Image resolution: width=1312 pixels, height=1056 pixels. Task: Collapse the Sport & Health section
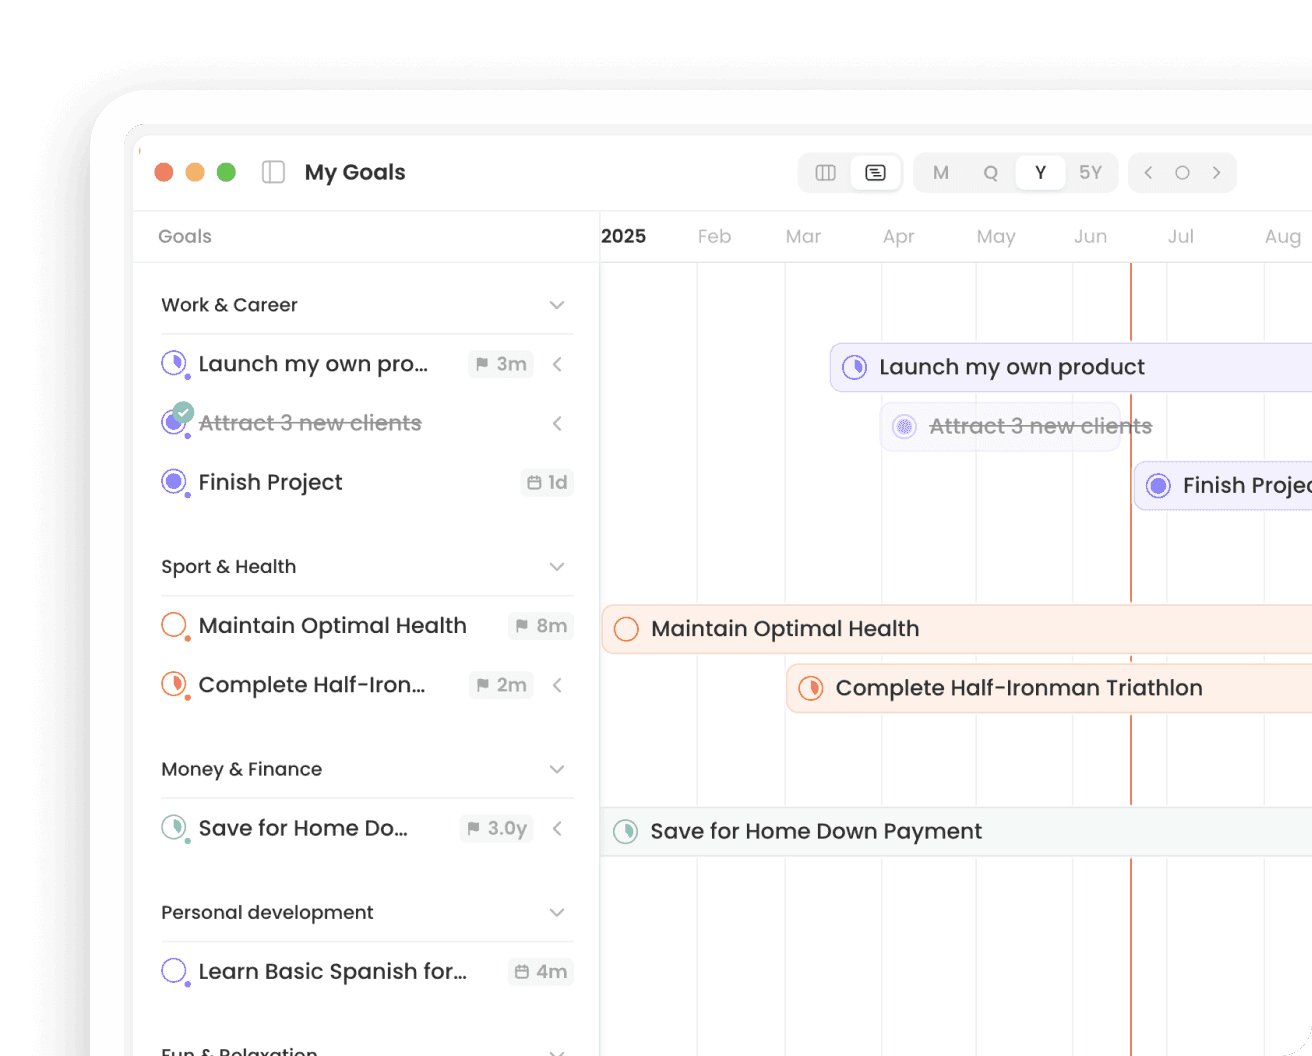pos(557,567)
